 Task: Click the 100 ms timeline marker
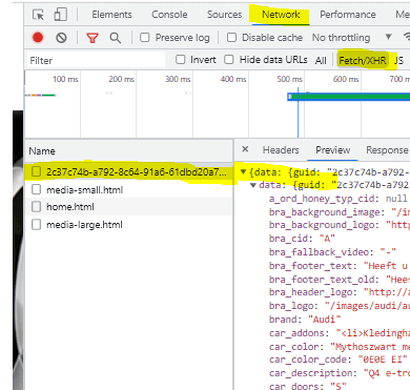(x=65, y=79)
